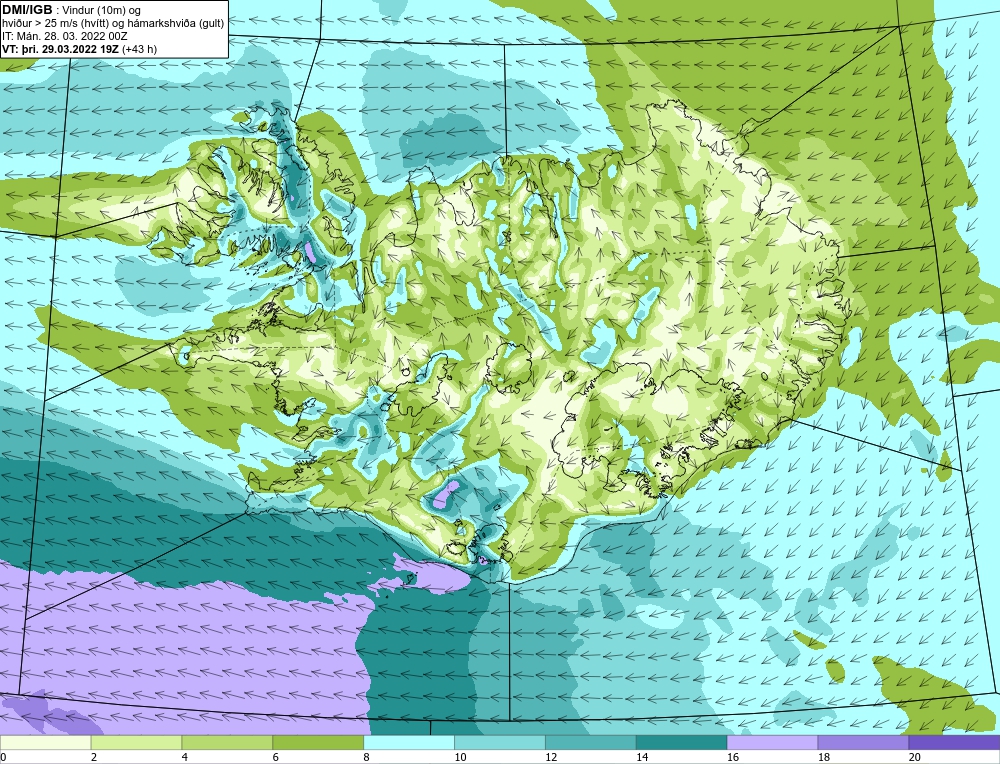Click the 10–12 m/s turquoise legend swatch
The height and width of the screenshot is (764, 1000).
click(500, 743)
